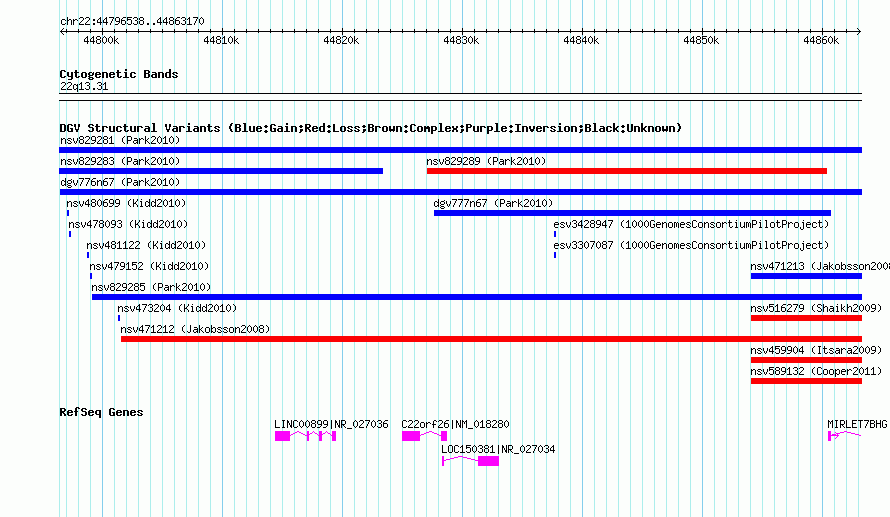Click the nsv480699 (Kidd2010) label
The height and width of the screenshot is (517, 890).
coord(126,203)
